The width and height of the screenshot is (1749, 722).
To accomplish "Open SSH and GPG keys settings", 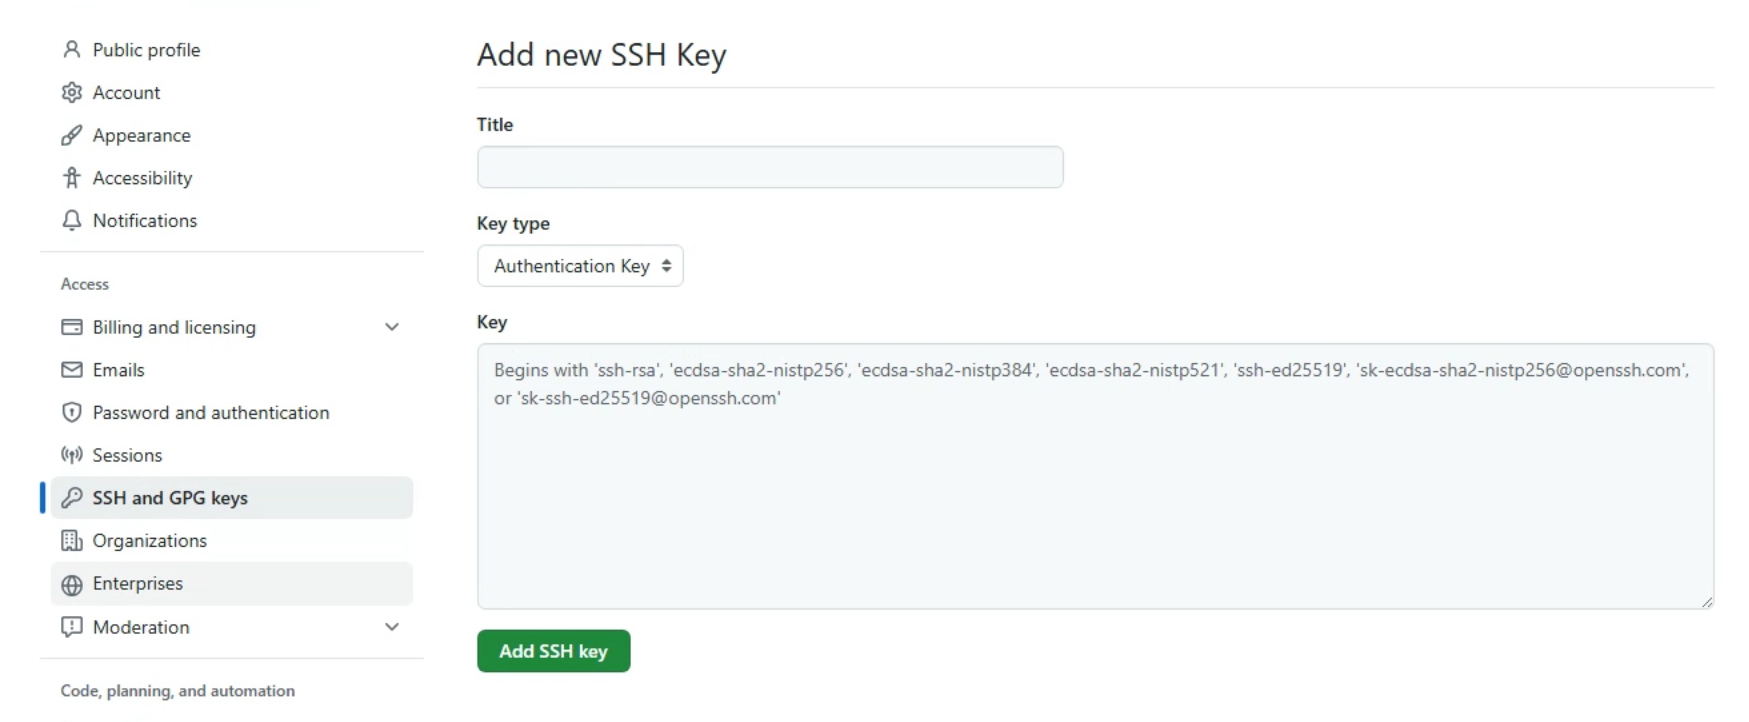I will [170, 498].
